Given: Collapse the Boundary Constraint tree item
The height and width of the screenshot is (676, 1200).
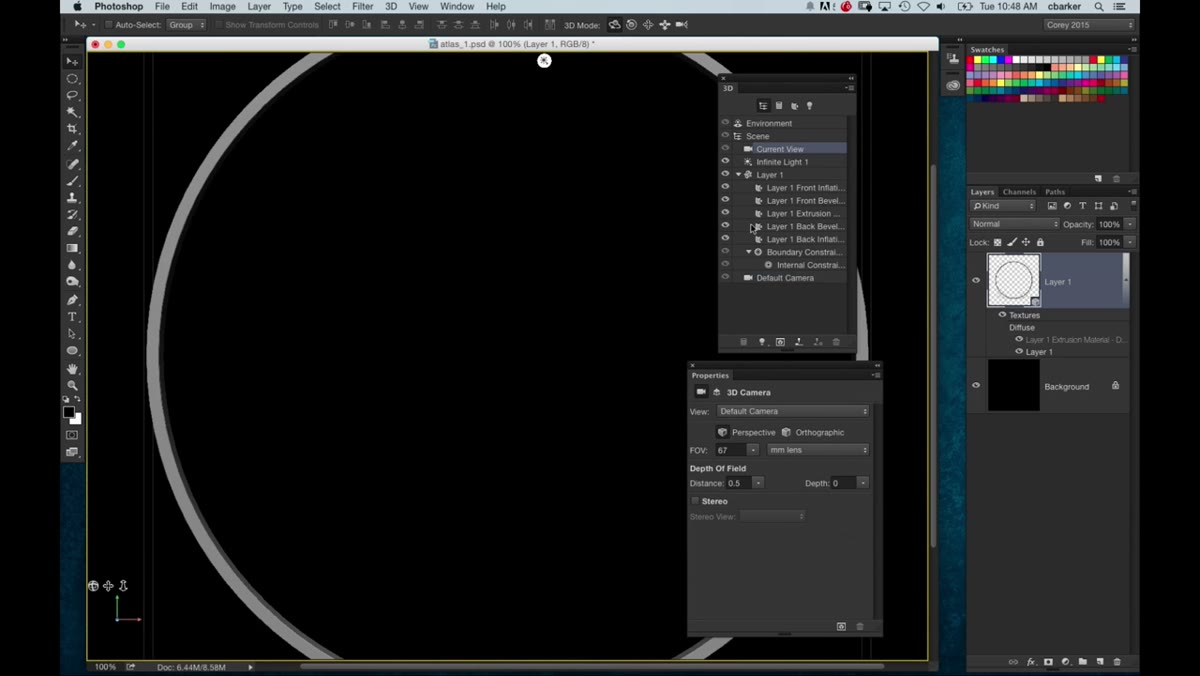Looking at the screenshot, I should point(749,252).
